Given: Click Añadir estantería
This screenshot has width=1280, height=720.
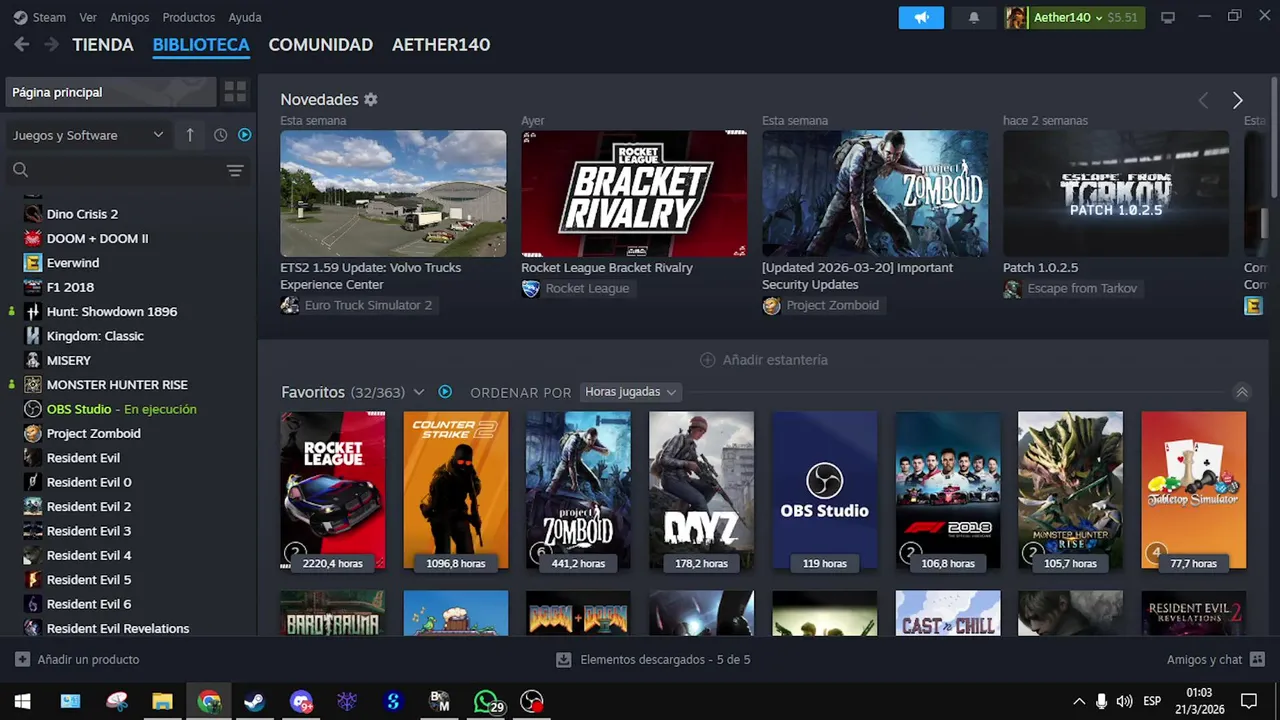Looking at the screenshot, I should point(765,360).
